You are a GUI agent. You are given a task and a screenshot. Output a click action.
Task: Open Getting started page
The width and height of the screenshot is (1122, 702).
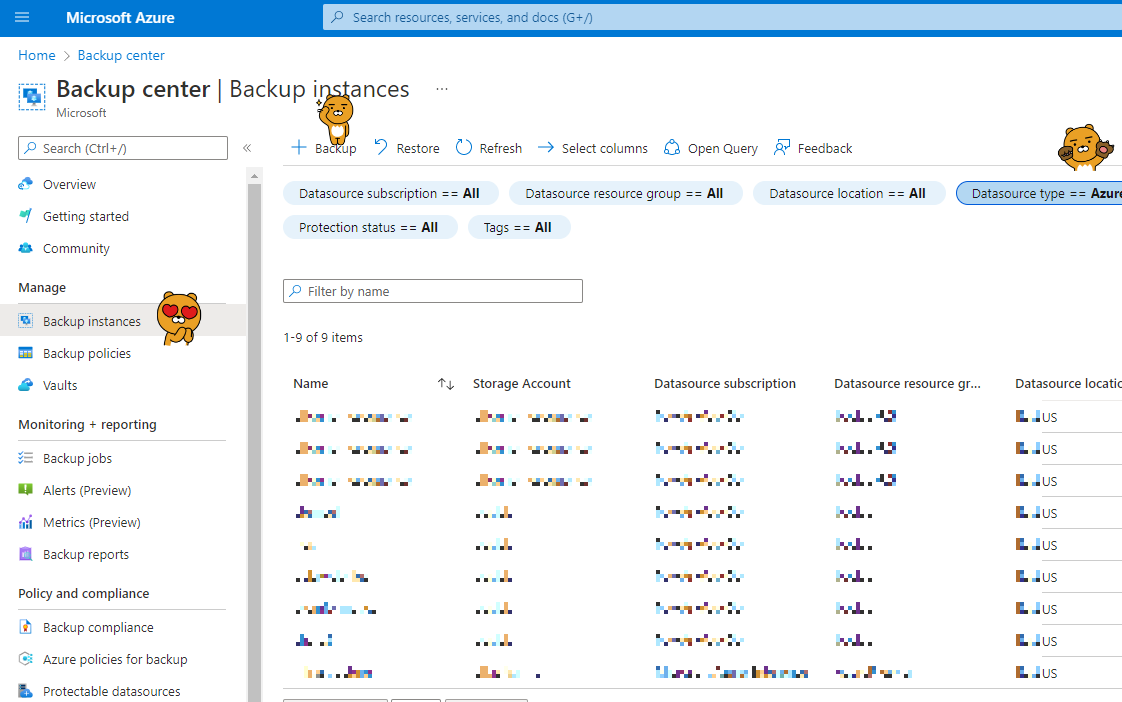point(86,216)
